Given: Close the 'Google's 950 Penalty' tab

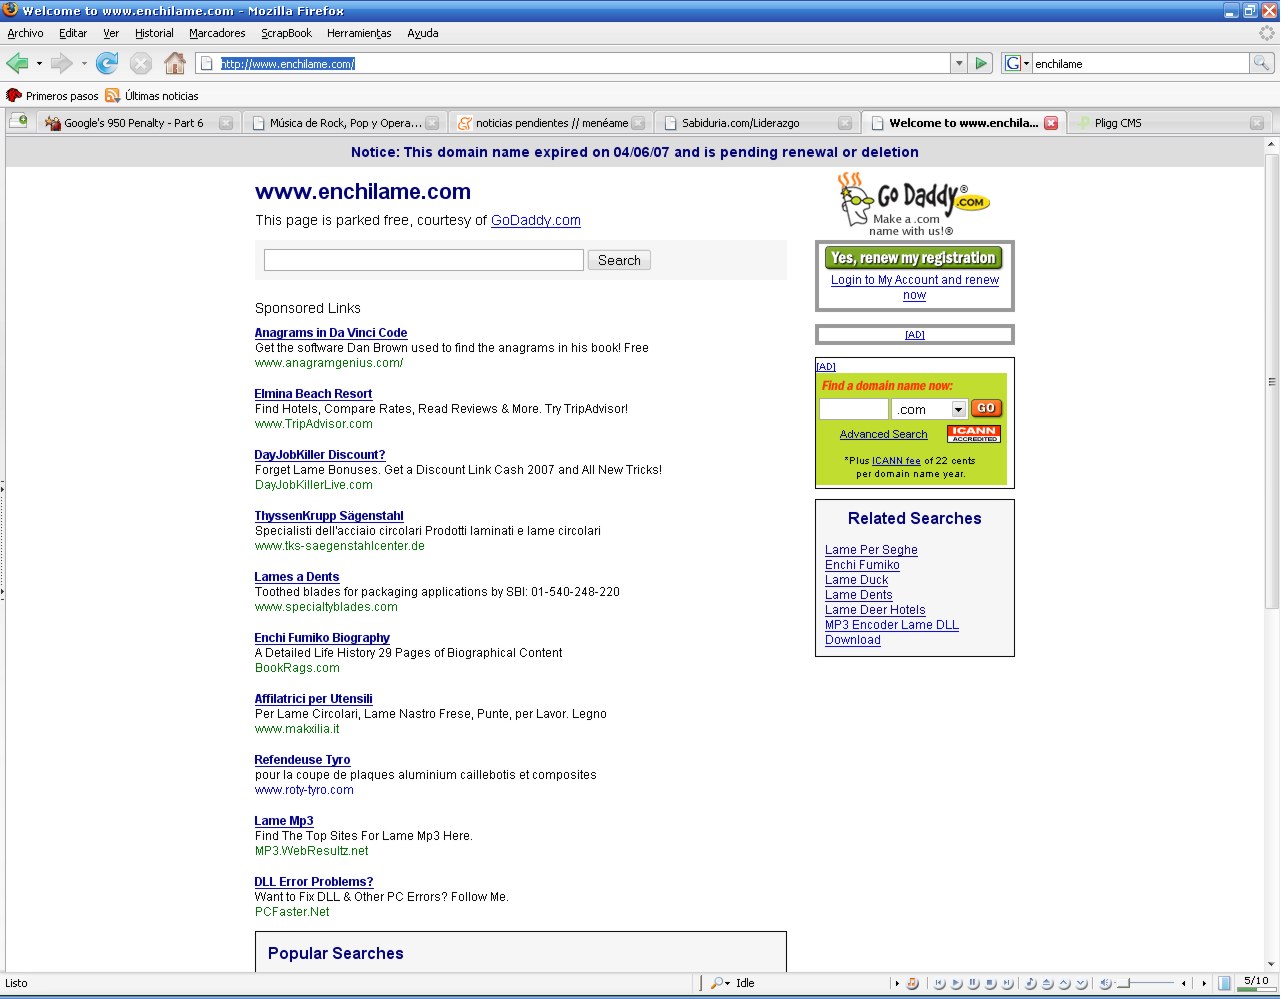Looking at the screenshot, I should point(226,123).
